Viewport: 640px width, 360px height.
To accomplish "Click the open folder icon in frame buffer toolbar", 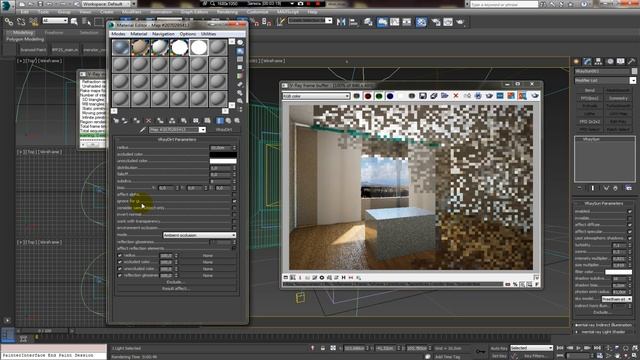I will pos(444,96).
